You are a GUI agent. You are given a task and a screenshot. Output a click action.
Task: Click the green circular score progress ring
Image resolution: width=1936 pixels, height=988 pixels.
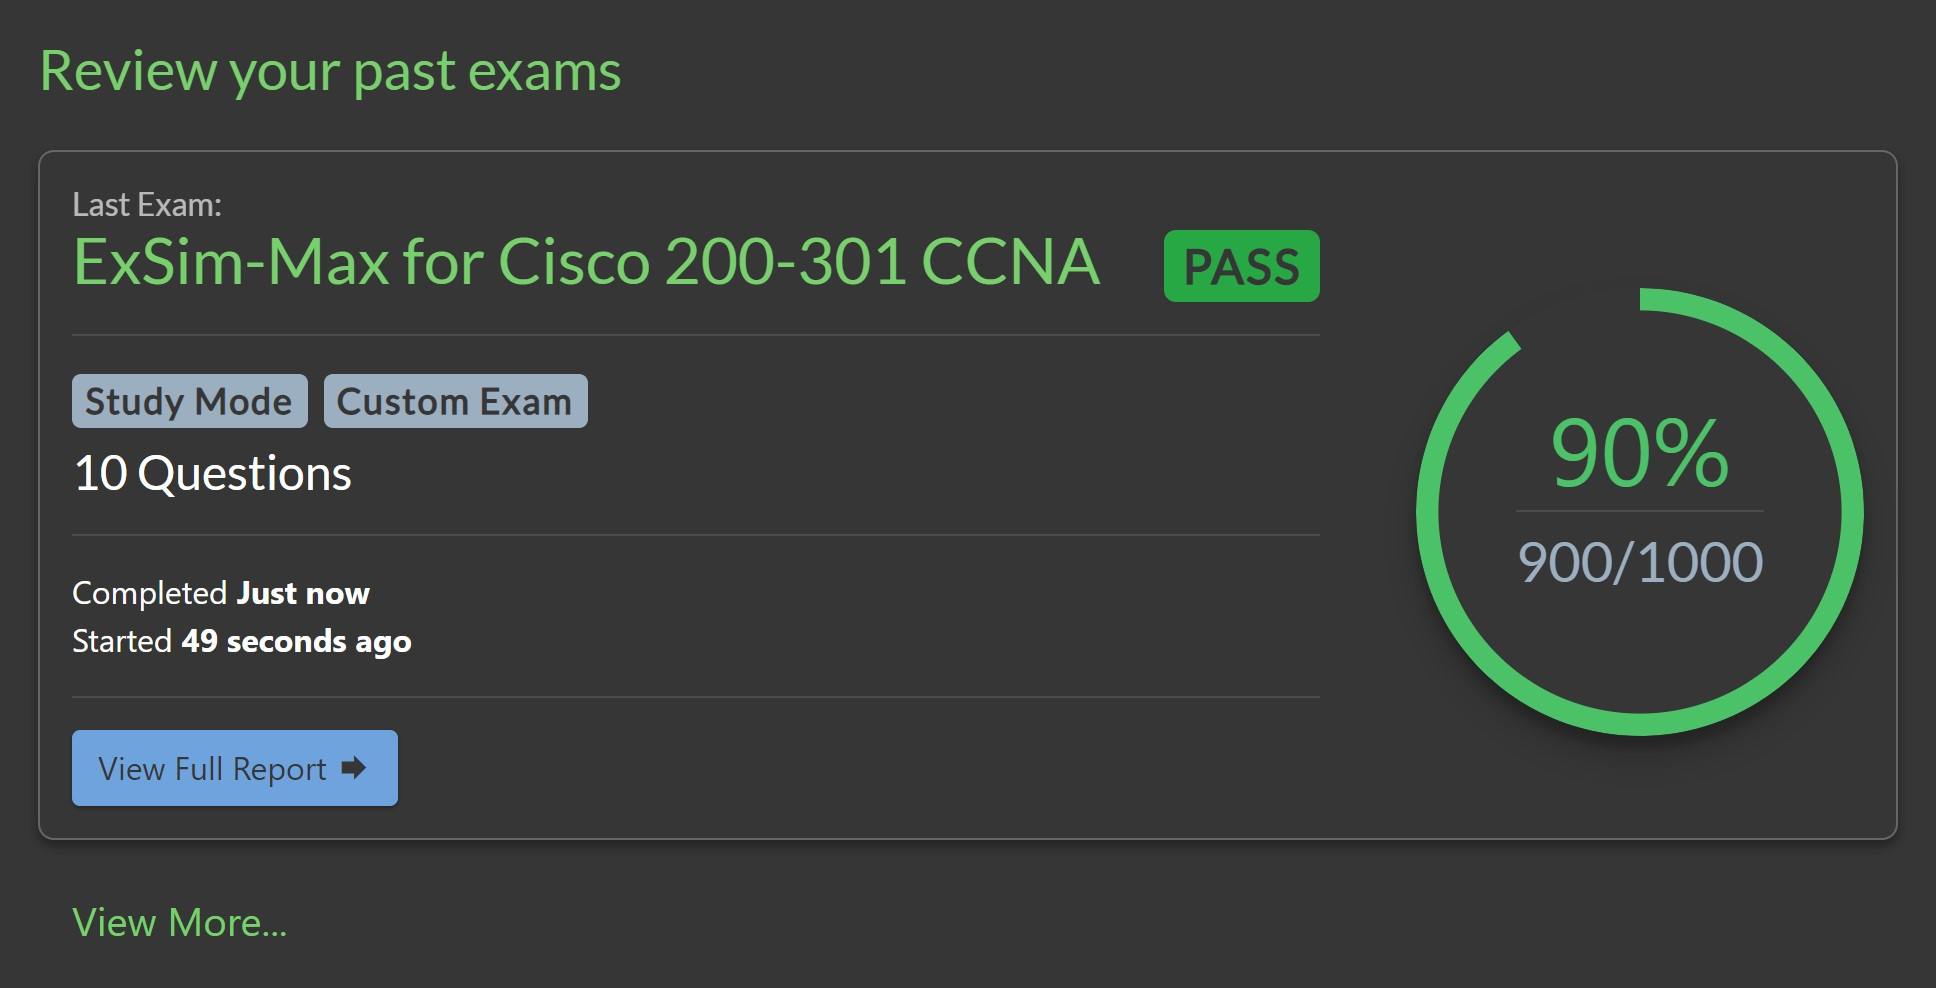pos(1851,512)
